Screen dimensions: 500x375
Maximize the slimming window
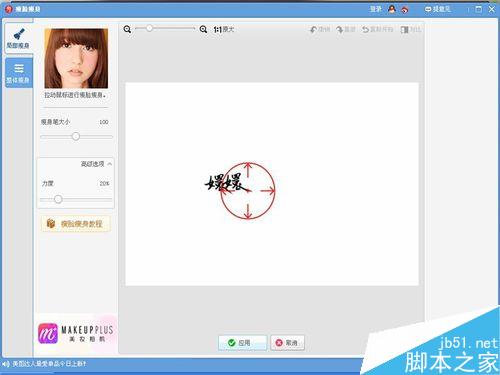pyautogui.click(x=479, y=9)
